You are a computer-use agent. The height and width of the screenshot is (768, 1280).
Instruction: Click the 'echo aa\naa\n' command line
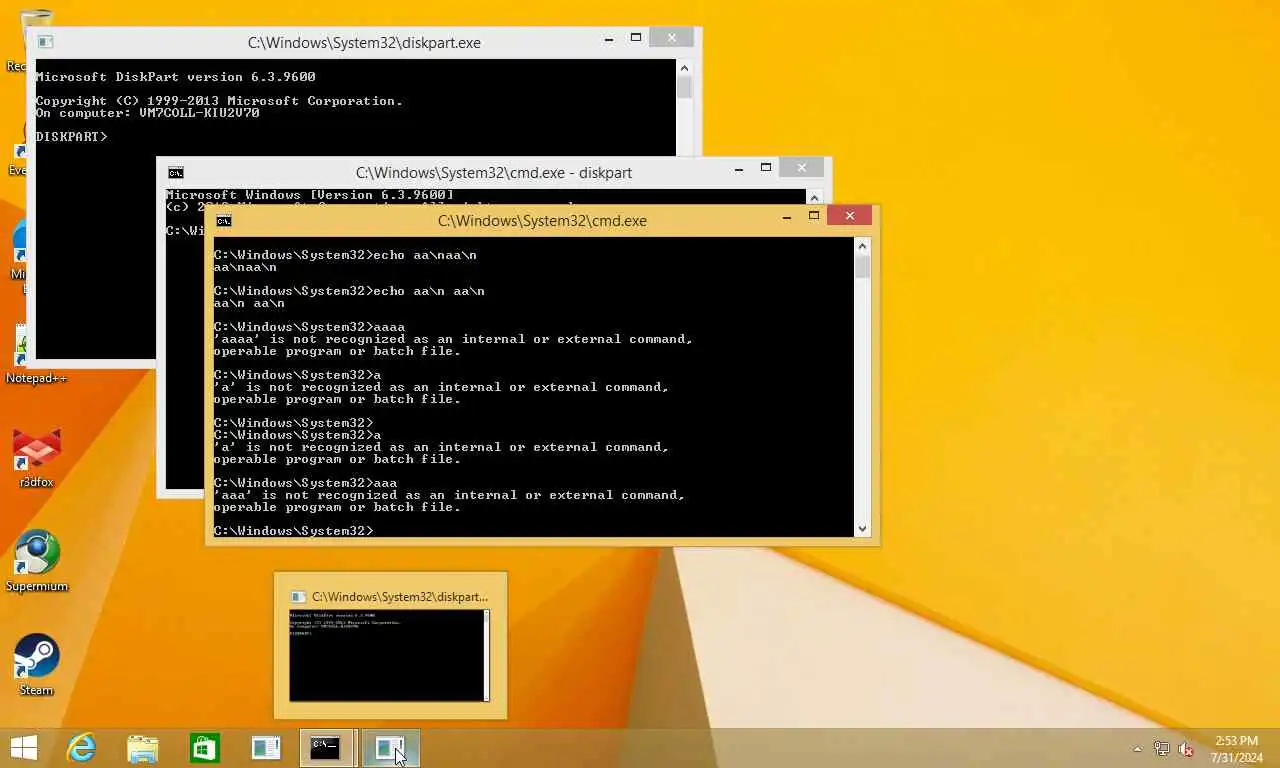coord(345,255)
